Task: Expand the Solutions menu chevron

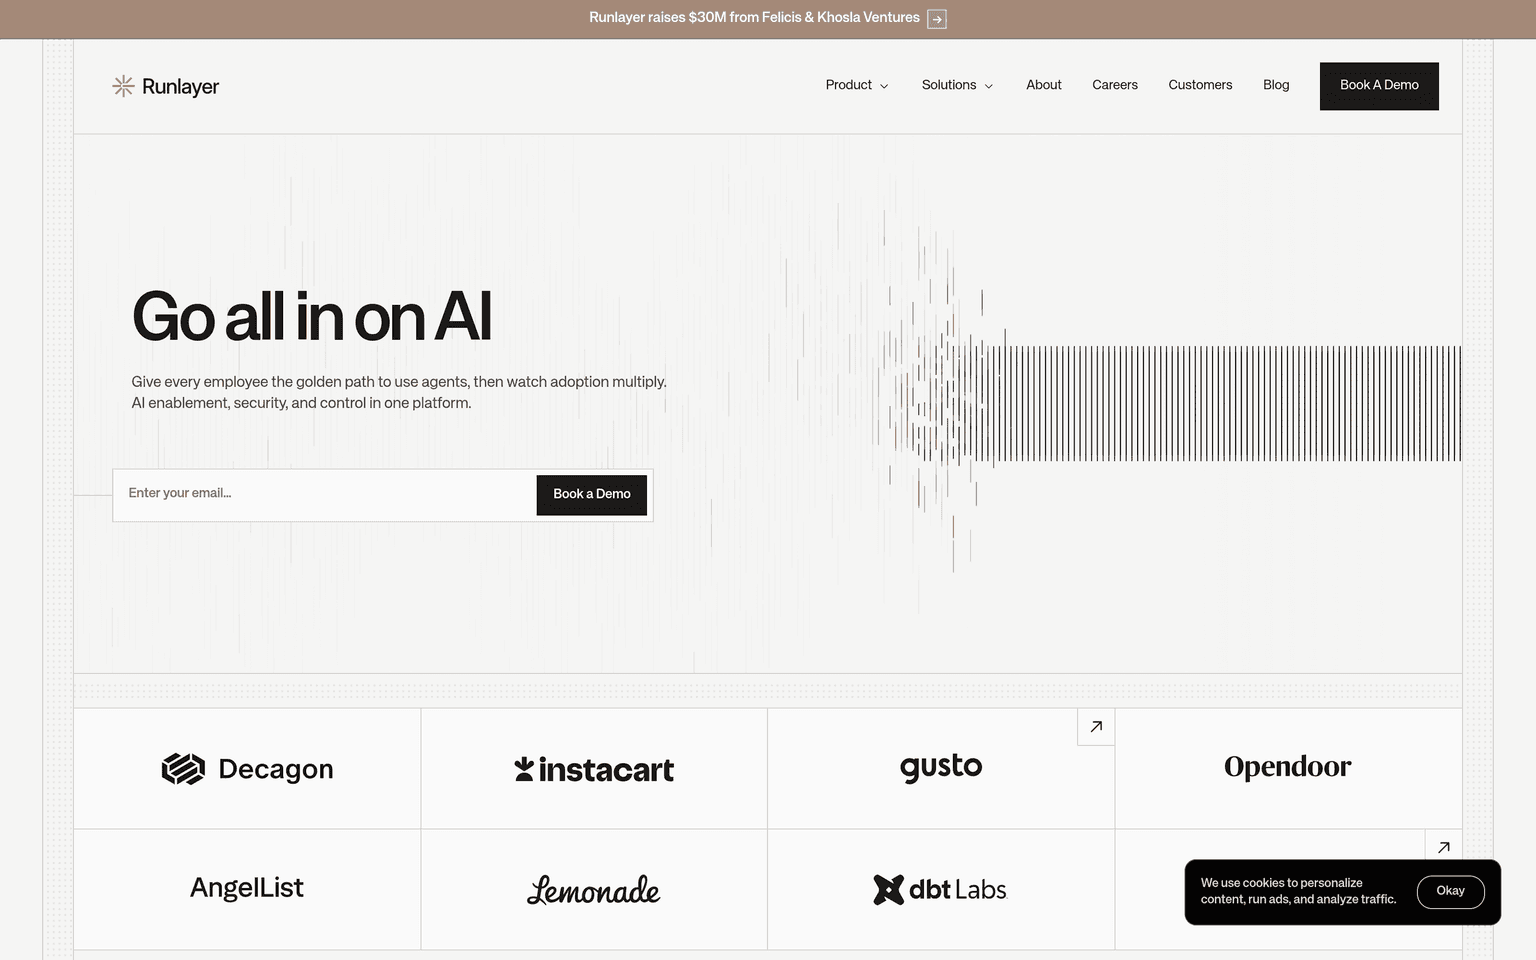Action: pos(989,86)
